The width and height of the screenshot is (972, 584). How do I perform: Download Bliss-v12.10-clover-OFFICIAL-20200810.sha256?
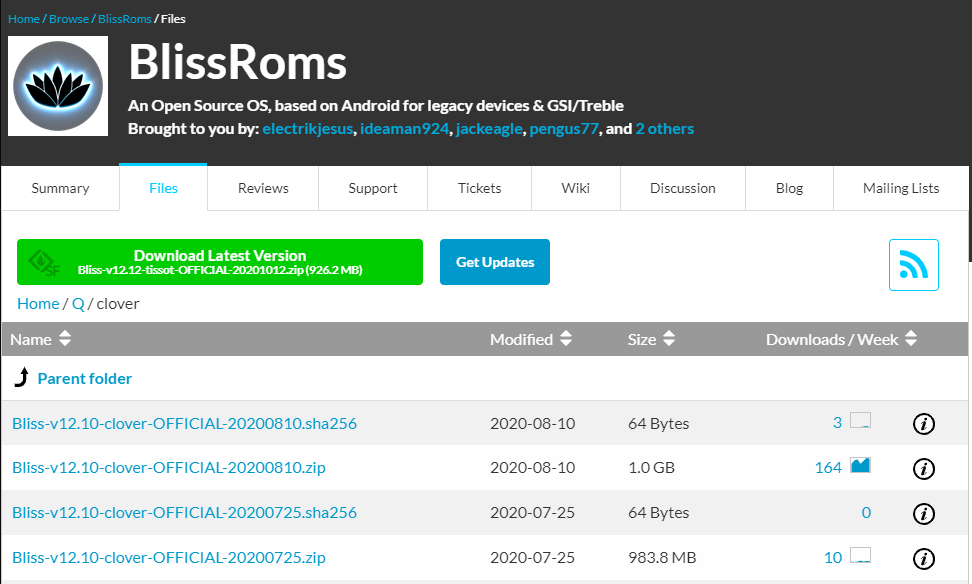184,423
